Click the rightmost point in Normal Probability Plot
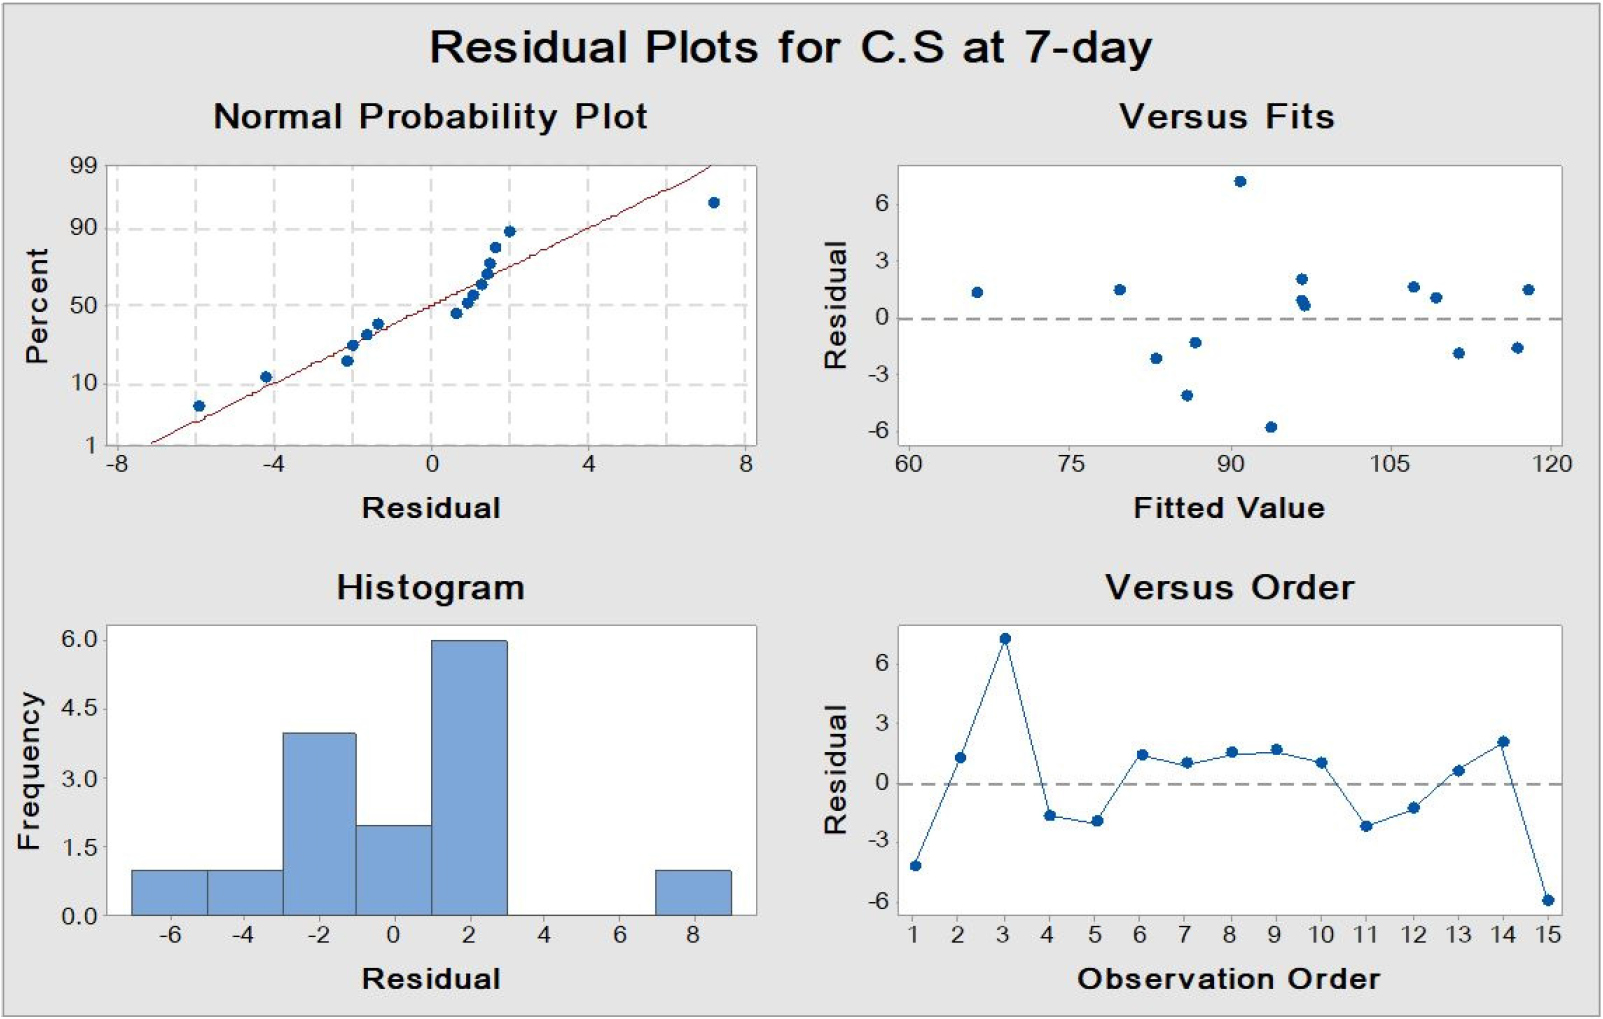 tap(714, 203)
